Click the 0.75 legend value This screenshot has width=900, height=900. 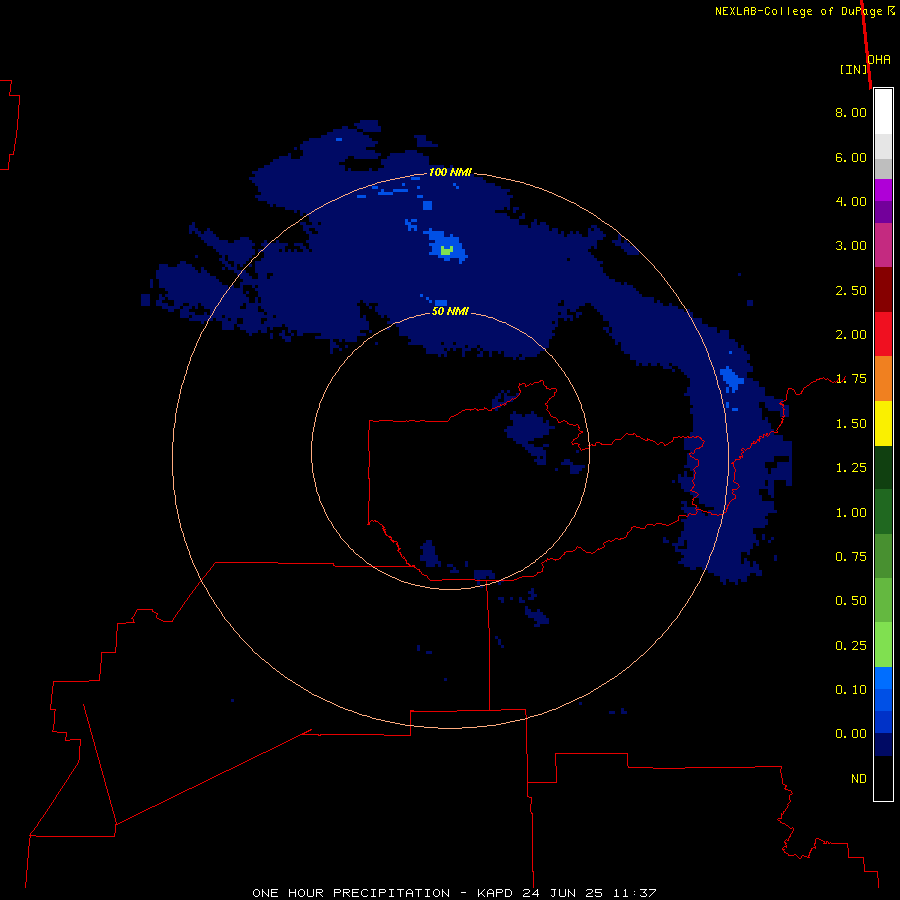(x=851, y=557)
